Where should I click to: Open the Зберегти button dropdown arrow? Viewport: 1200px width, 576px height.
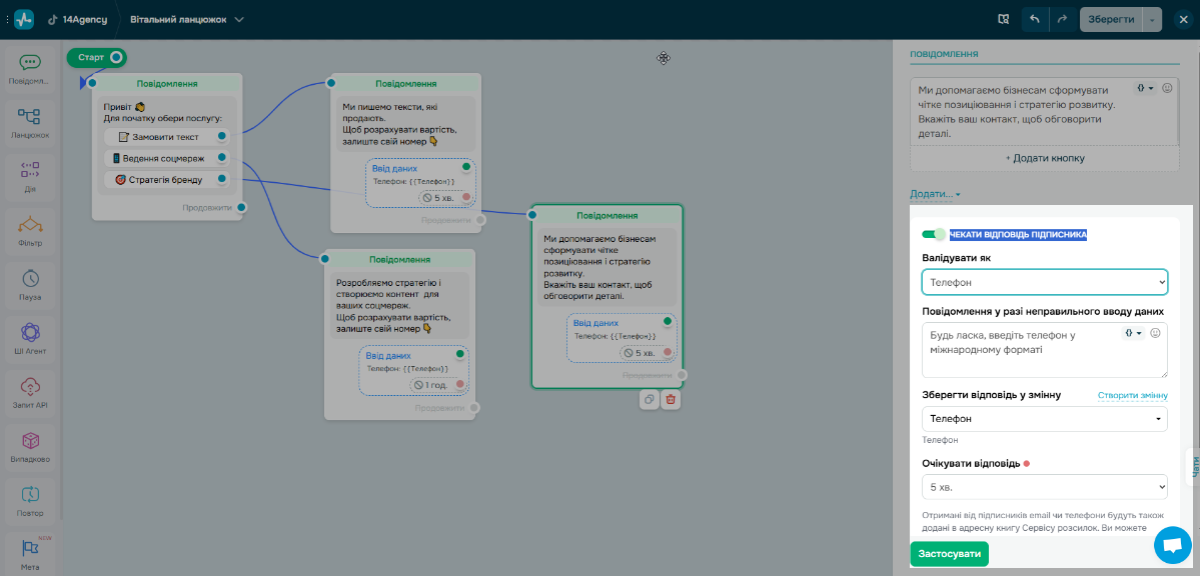point(1152,19)
